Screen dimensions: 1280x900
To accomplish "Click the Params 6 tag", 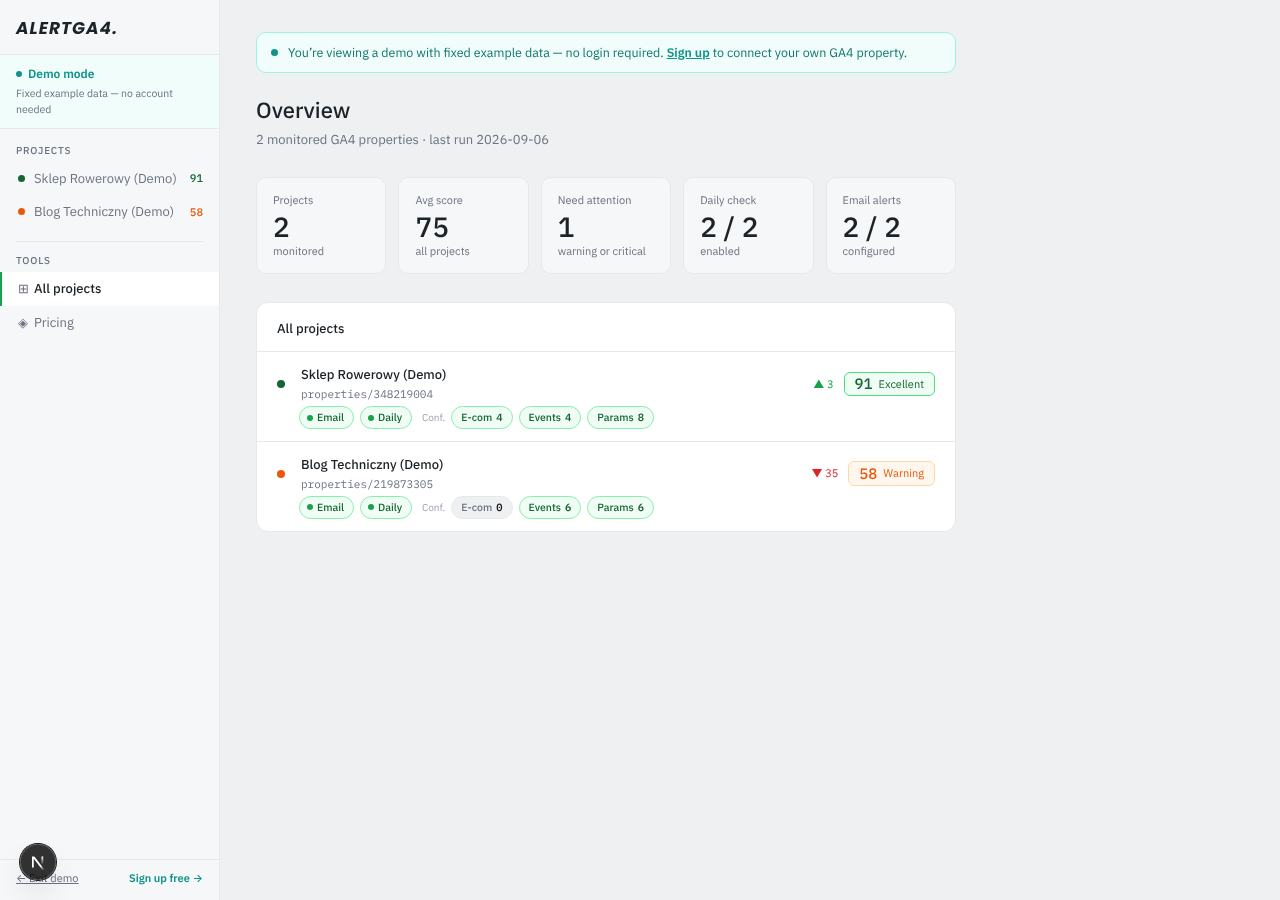I will click(620, 508).
